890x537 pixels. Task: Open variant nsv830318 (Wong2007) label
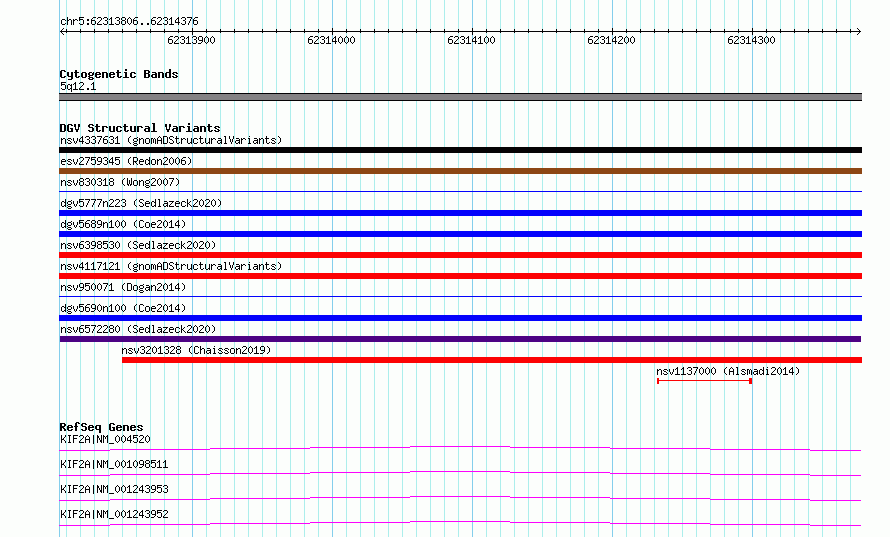[120, 182]
